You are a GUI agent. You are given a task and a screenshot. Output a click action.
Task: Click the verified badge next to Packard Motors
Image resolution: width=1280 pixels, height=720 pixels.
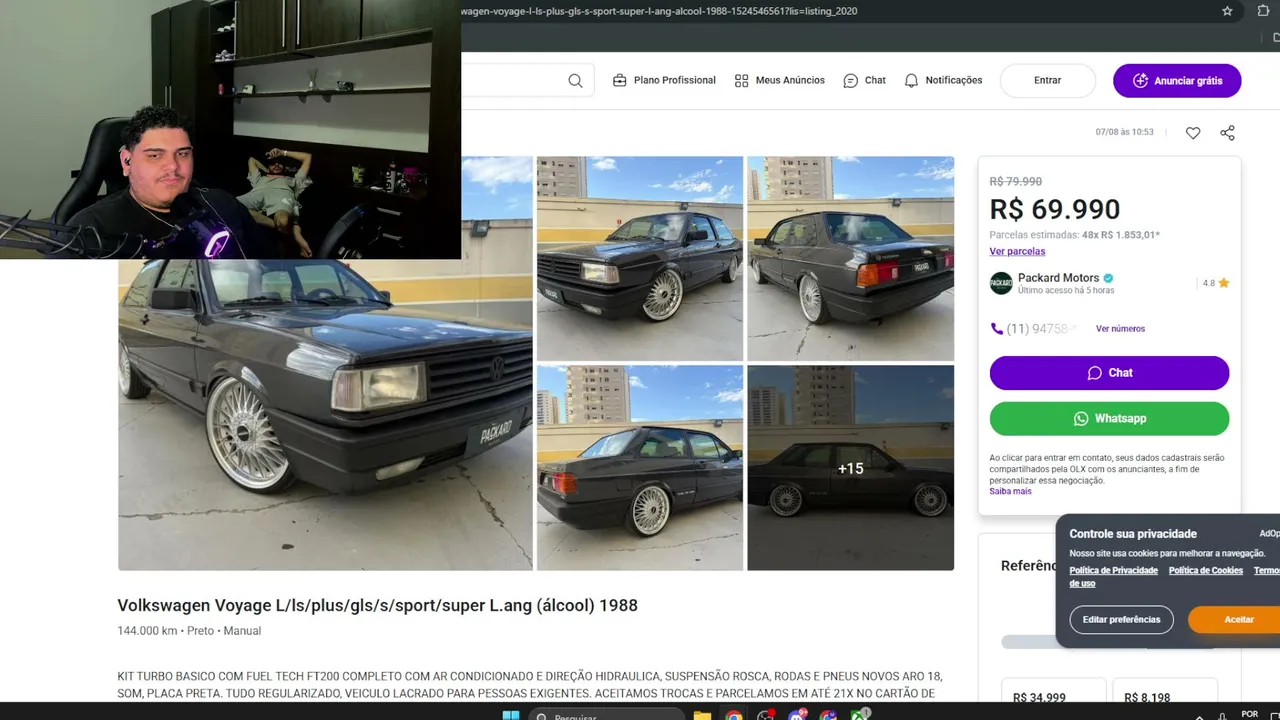click(1108, 279)
